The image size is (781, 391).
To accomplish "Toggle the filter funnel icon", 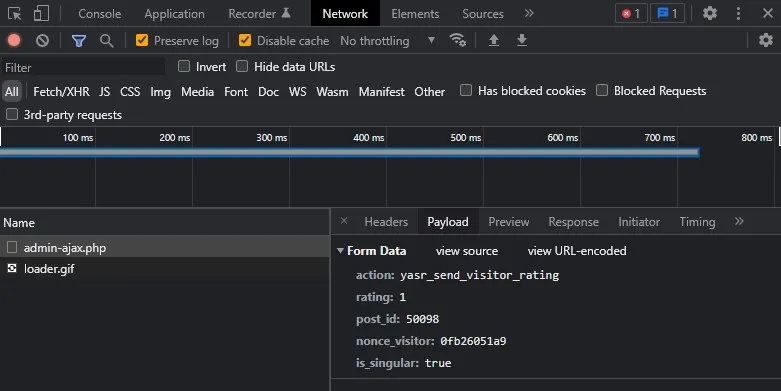I will [79, 41].
